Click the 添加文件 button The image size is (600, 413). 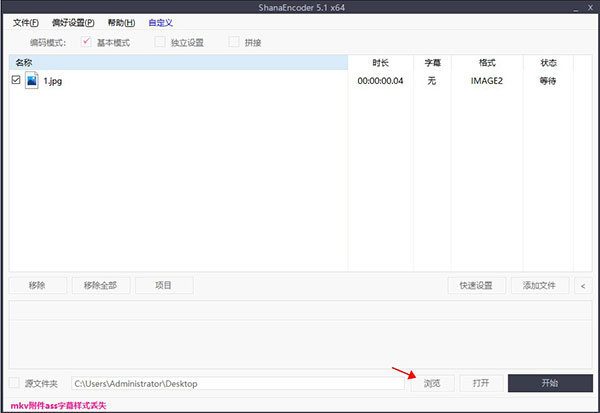(540, 286)
